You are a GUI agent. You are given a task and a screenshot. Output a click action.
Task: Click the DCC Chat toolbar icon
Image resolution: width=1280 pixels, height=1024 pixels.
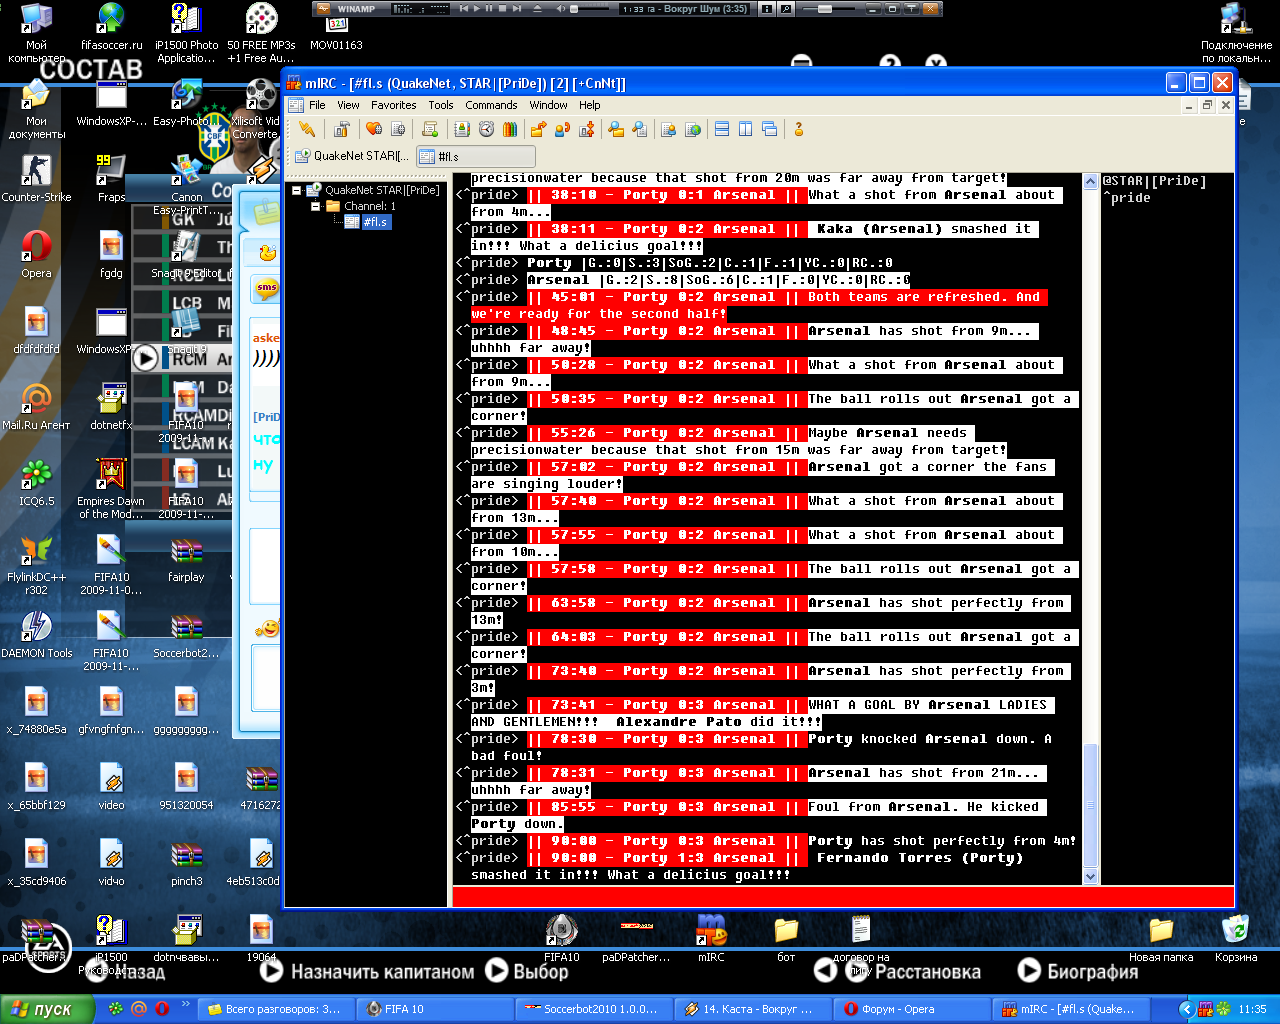(x=562, y=129)
